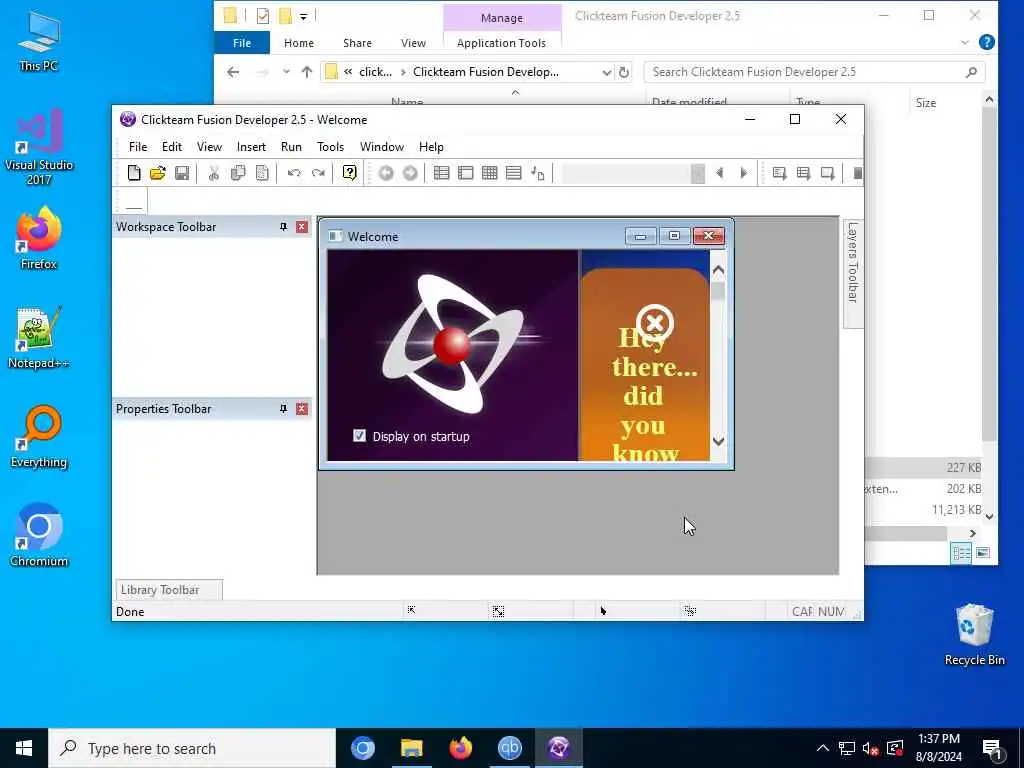Open Application Tools tab in Explorer

pos(502,43)
